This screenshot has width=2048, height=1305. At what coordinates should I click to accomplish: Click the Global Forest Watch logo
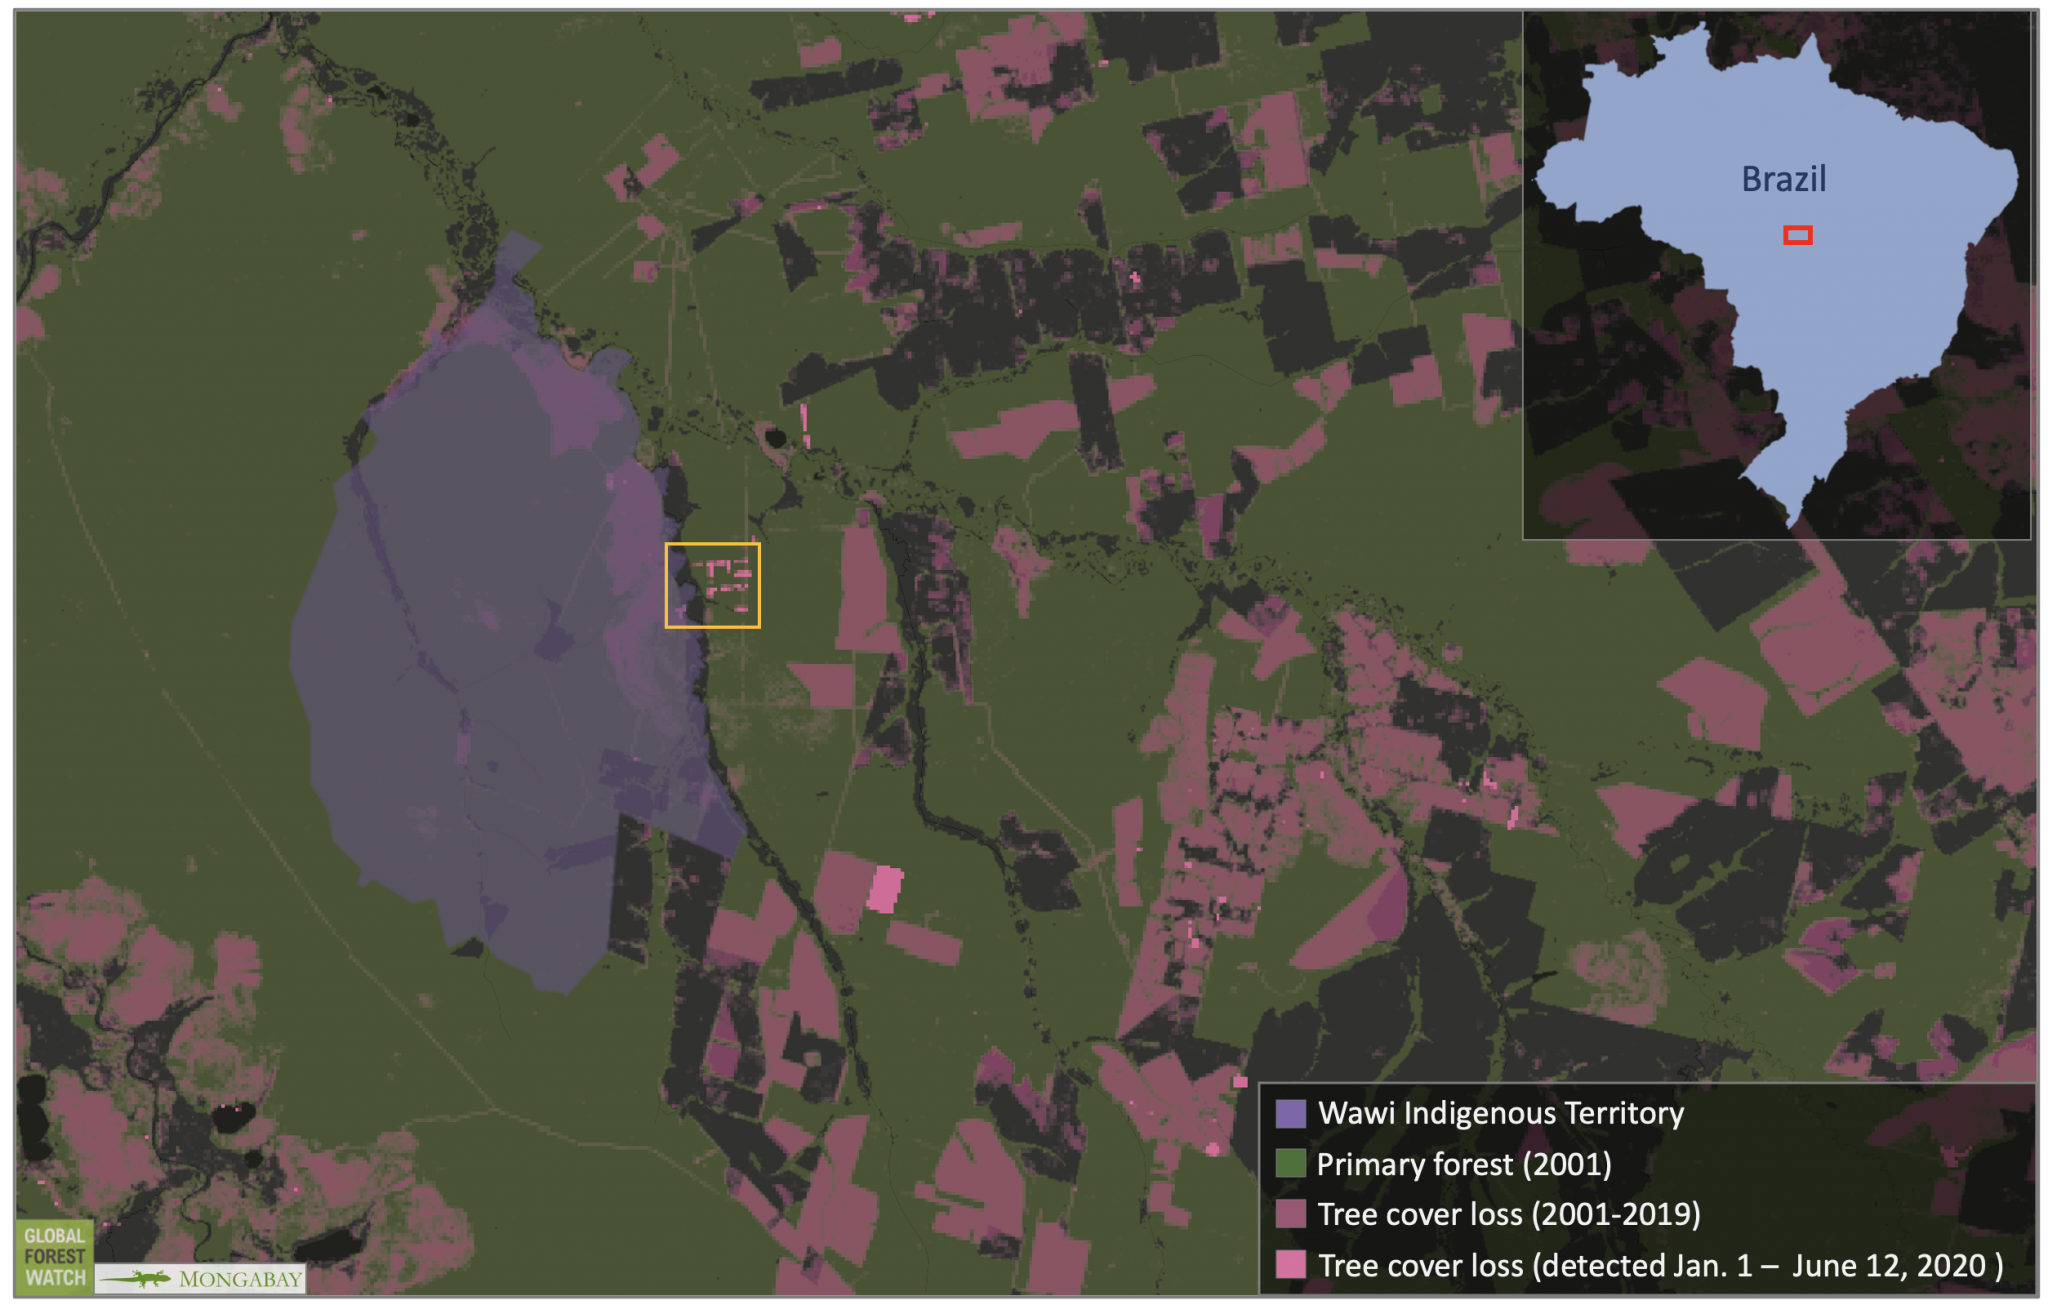(55, 1256)
